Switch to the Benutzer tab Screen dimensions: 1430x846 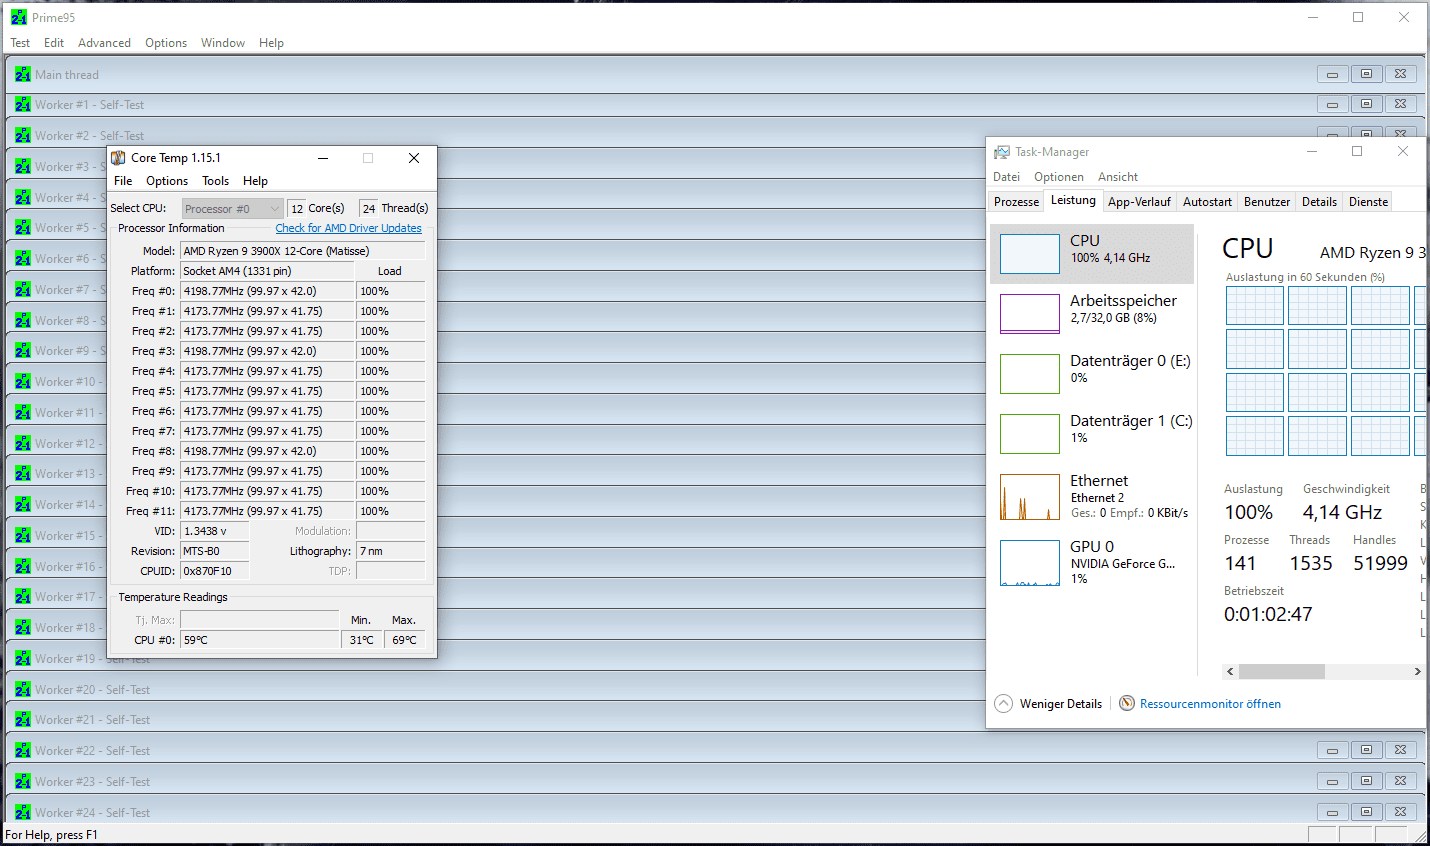[1267, 202]
